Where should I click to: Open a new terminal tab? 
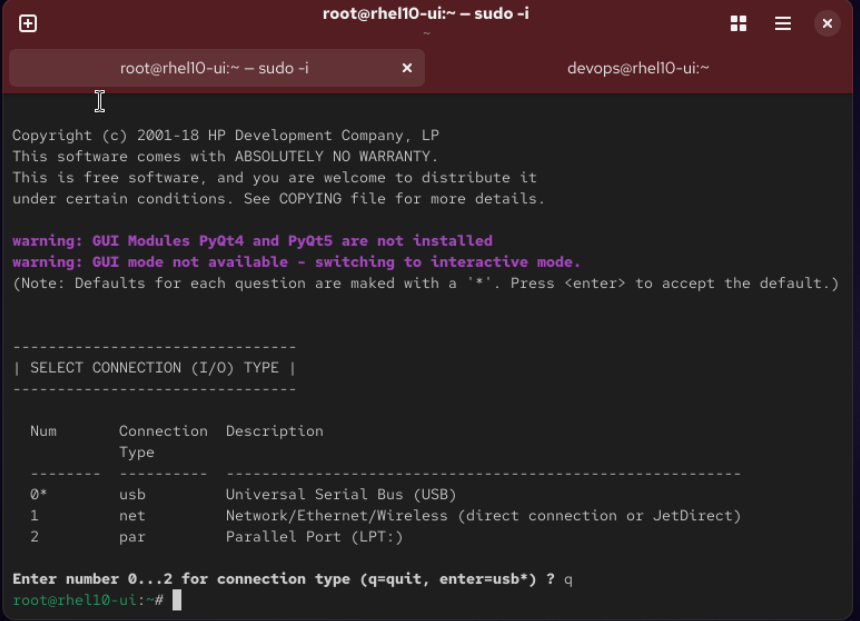[x=28, y=23]
